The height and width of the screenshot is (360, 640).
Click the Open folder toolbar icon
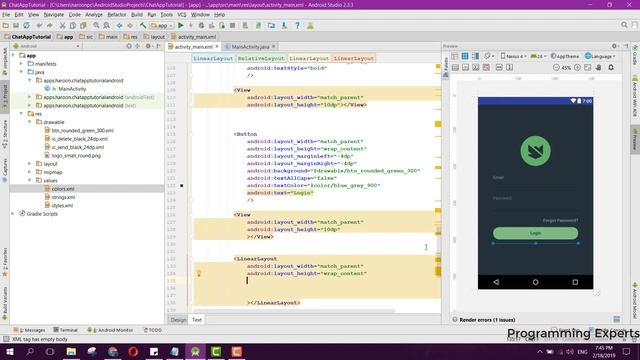(x=6, y=25)
